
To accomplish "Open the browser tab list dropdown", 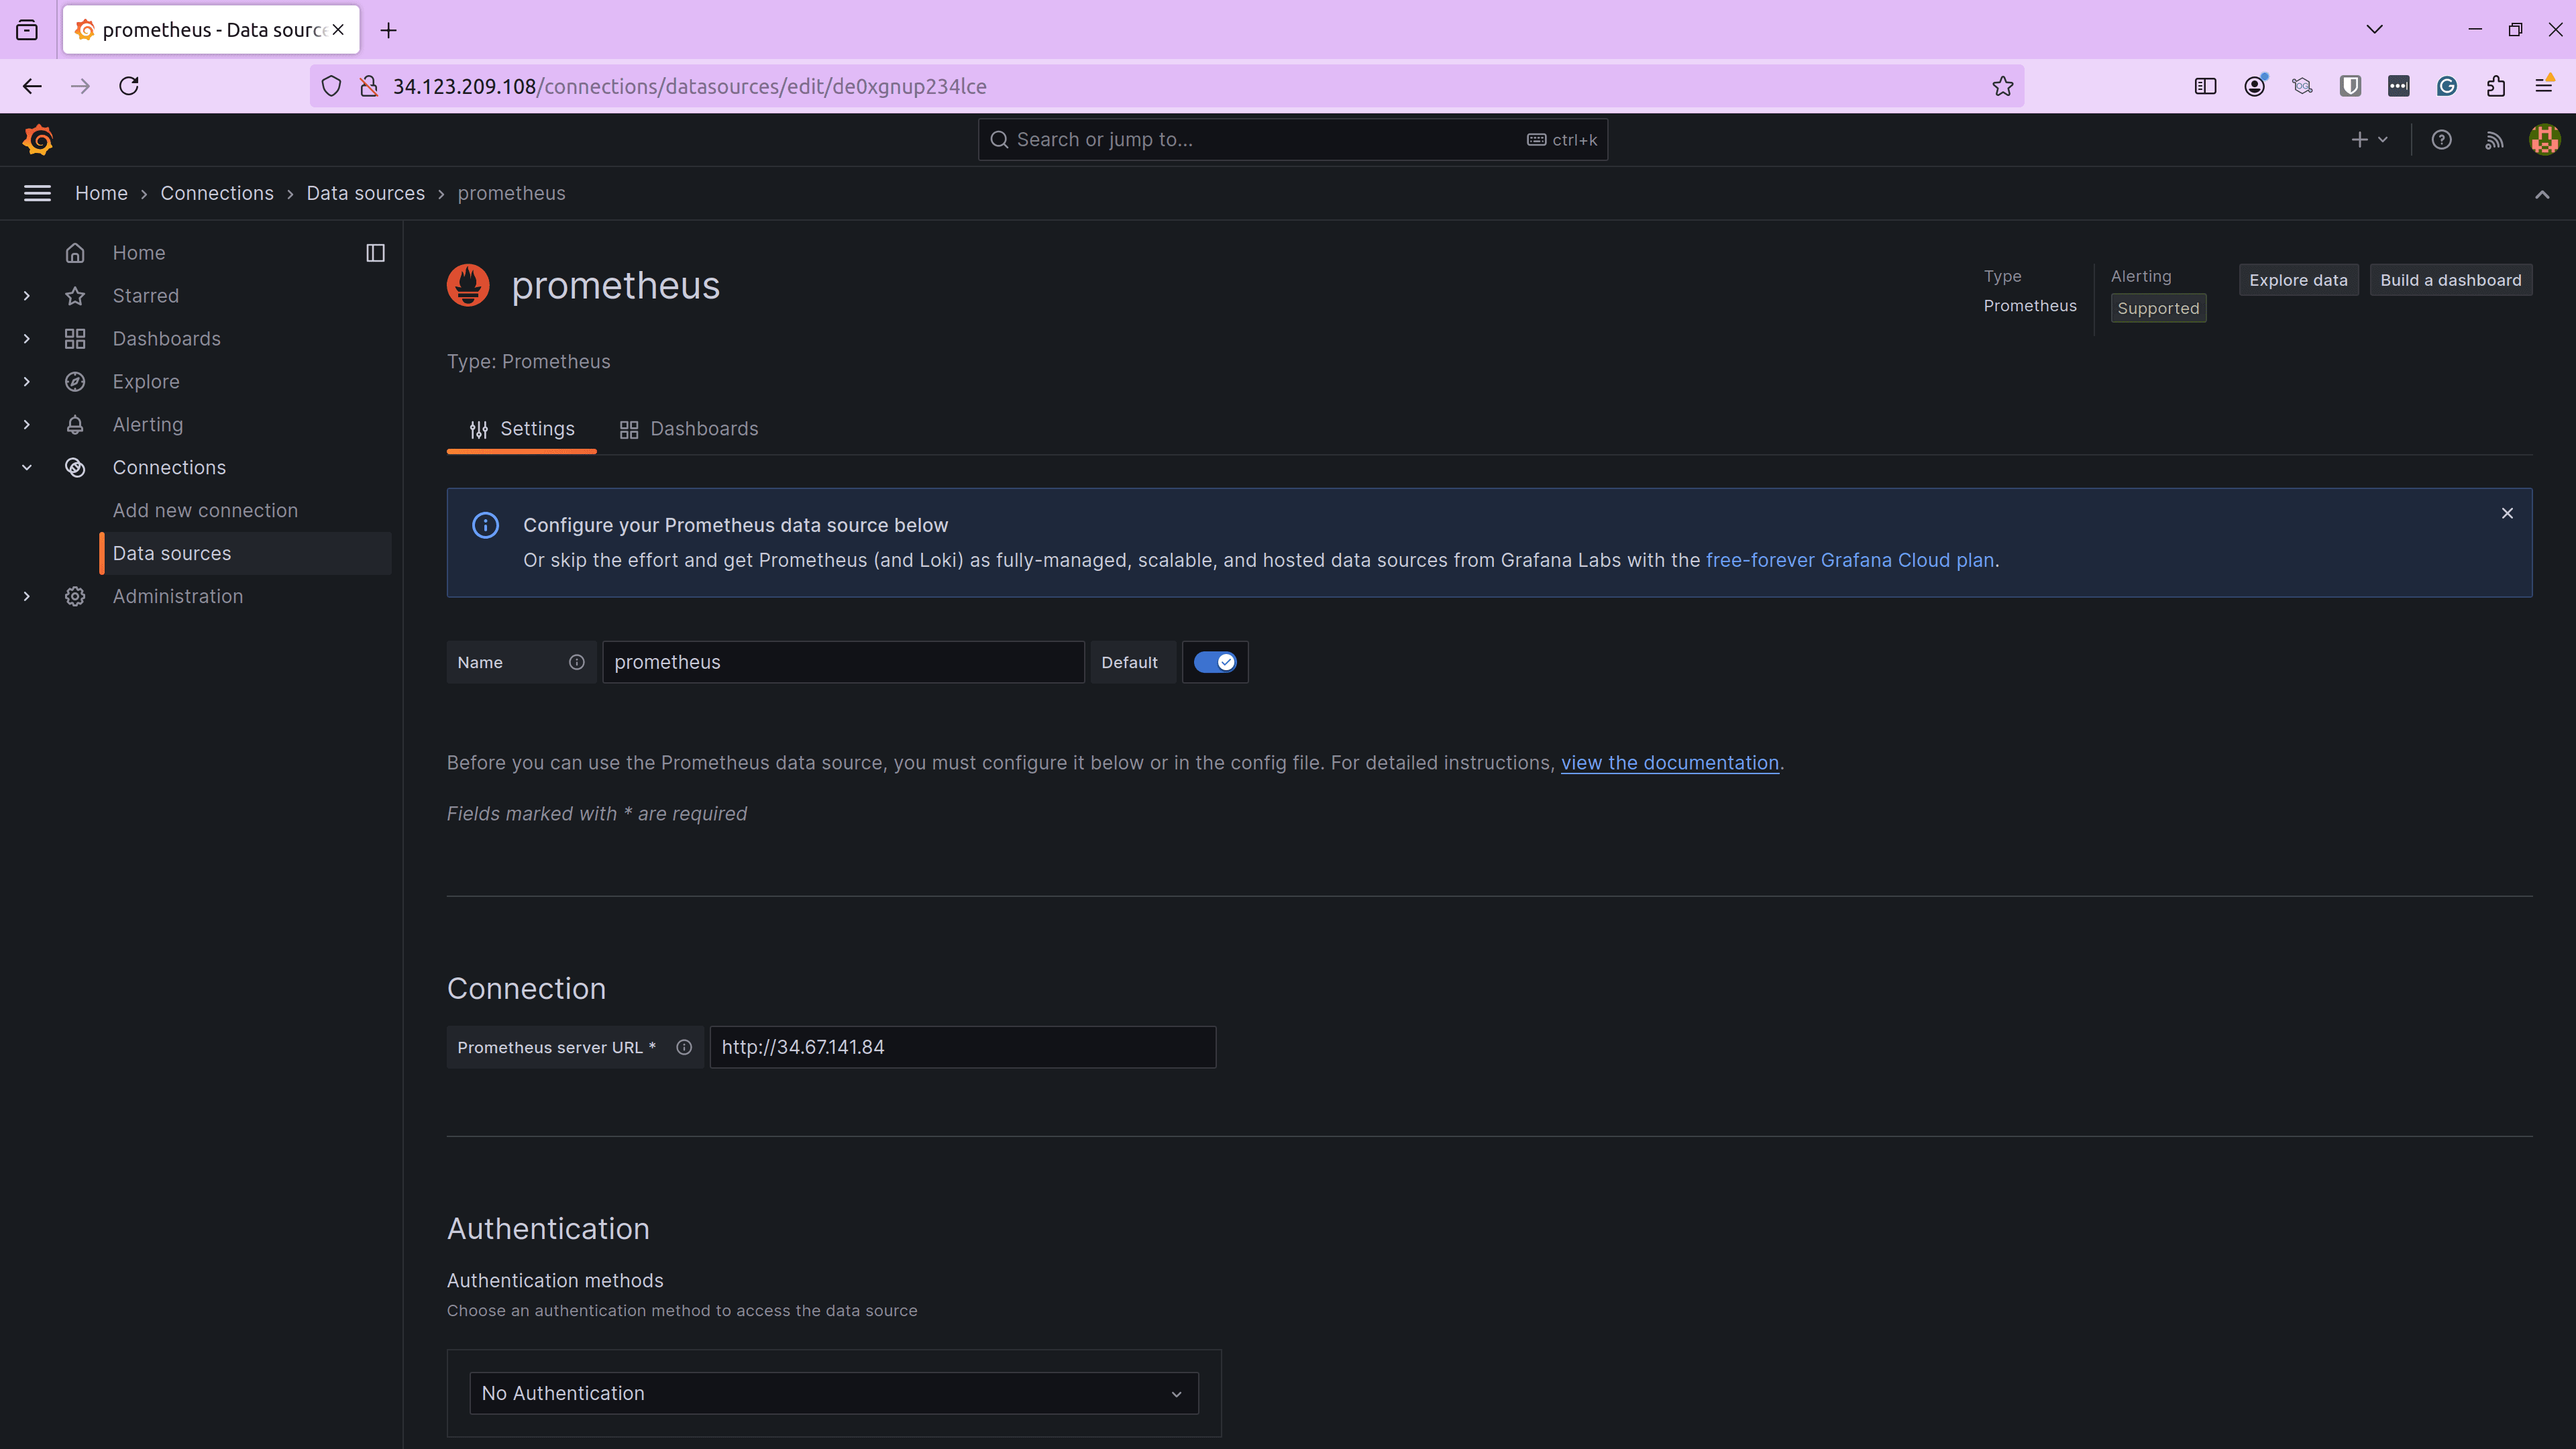I will 2374,30.
